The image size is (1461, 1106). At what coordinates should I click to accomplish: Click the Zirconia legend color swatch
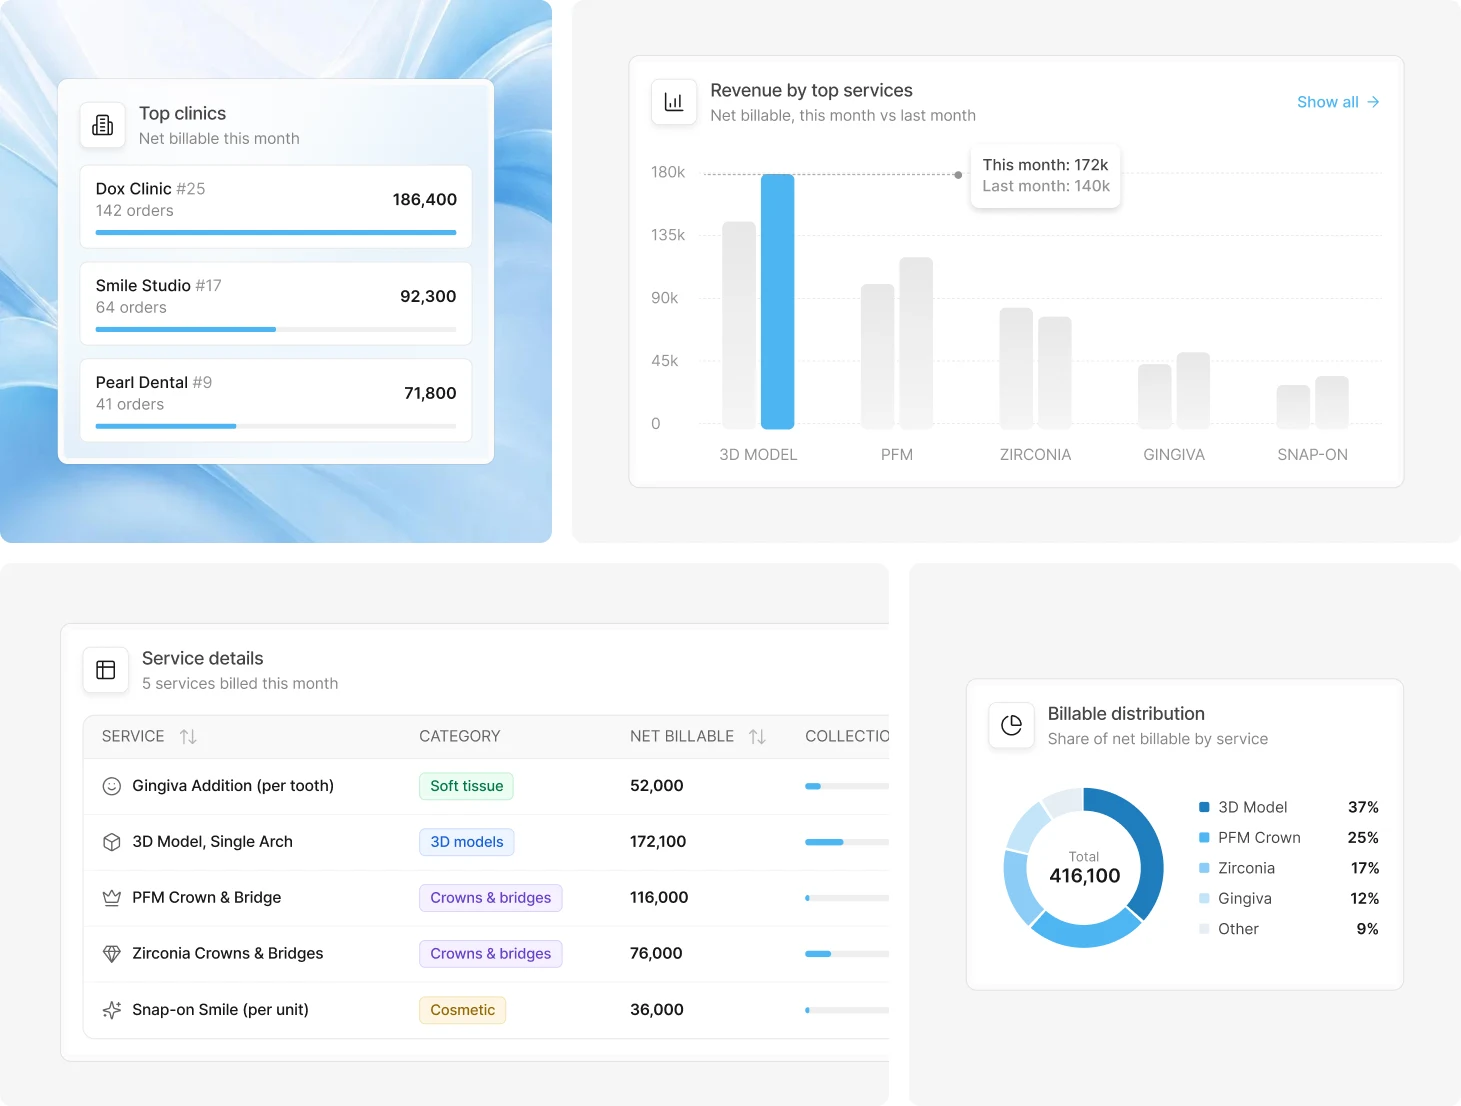[x=1204, y=868]
